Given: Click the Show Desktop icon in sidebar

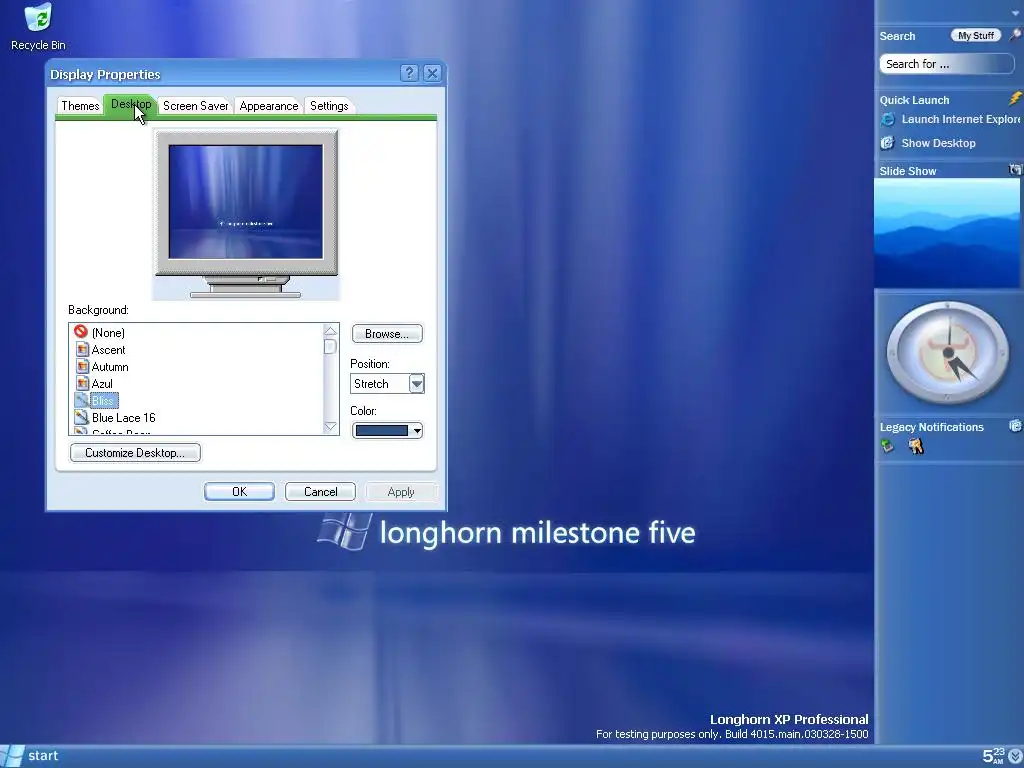Looking at the screenshot, I should tap(888, 143).
